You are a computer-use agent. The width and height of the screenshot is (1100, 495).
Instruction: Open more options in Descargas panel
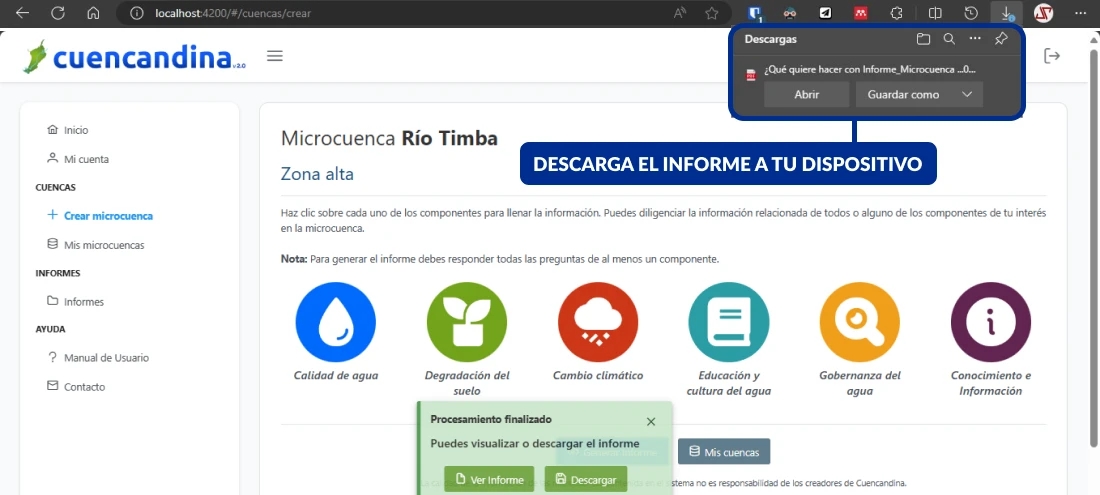(x=975, y=39)
